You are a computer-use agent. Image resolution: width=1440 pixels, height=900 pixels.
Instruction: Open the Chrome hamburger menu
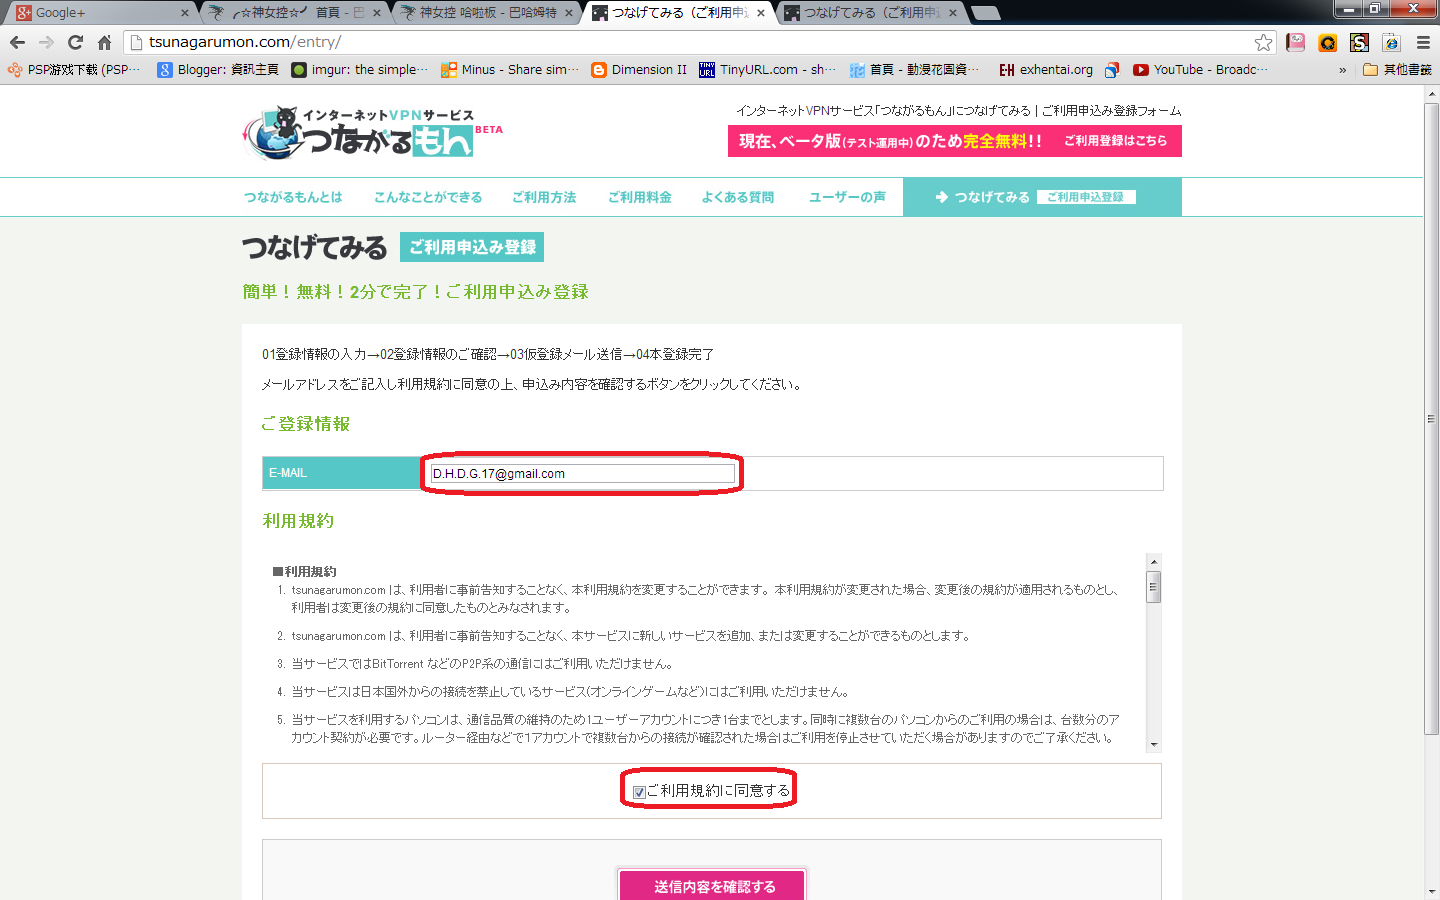1423,42
